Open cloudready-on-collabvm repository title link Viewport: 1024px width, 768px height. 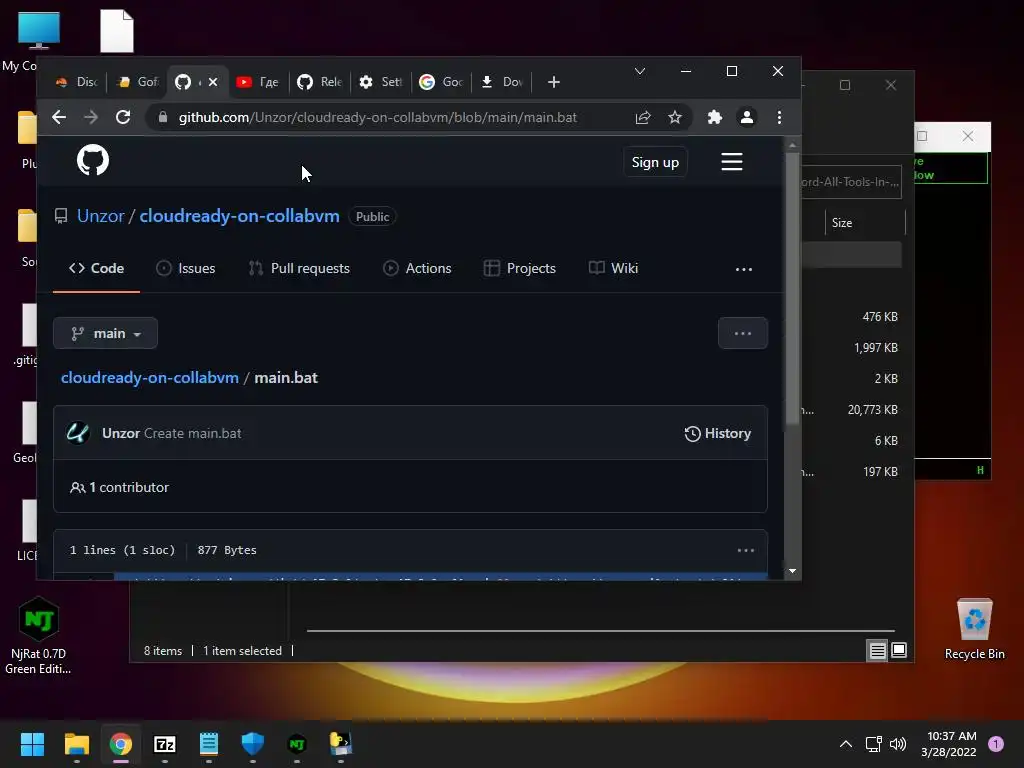click(239, 216)
